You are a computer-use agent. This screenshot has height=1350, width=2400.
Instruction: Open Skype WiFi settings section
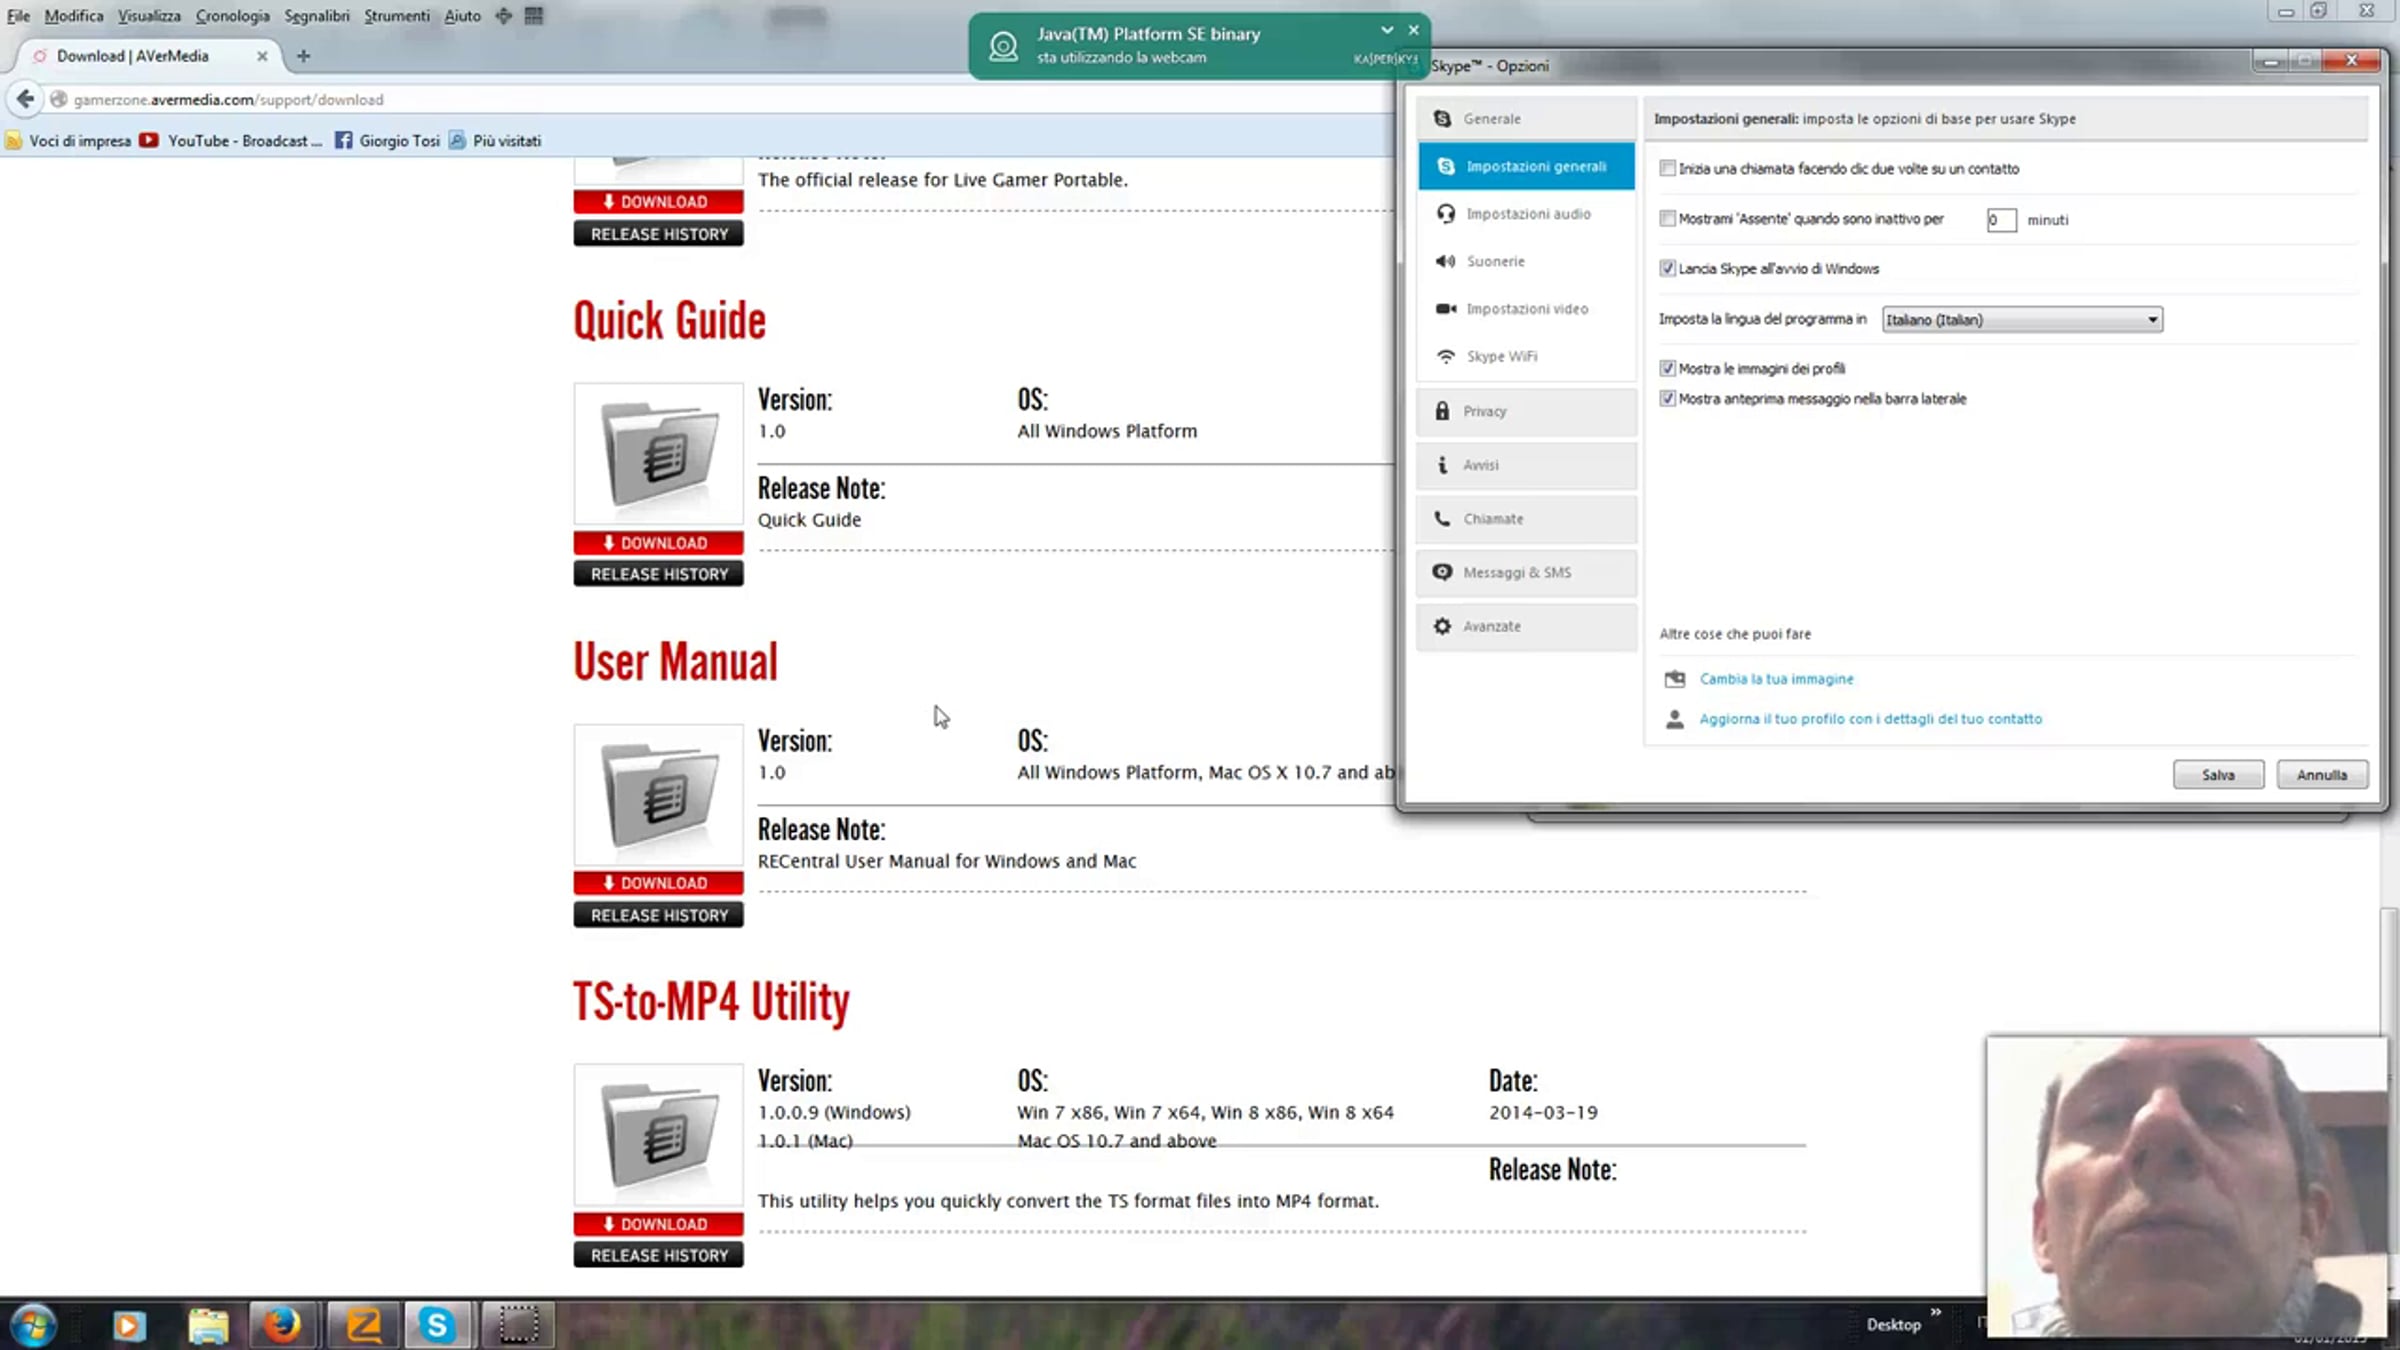1526,356
